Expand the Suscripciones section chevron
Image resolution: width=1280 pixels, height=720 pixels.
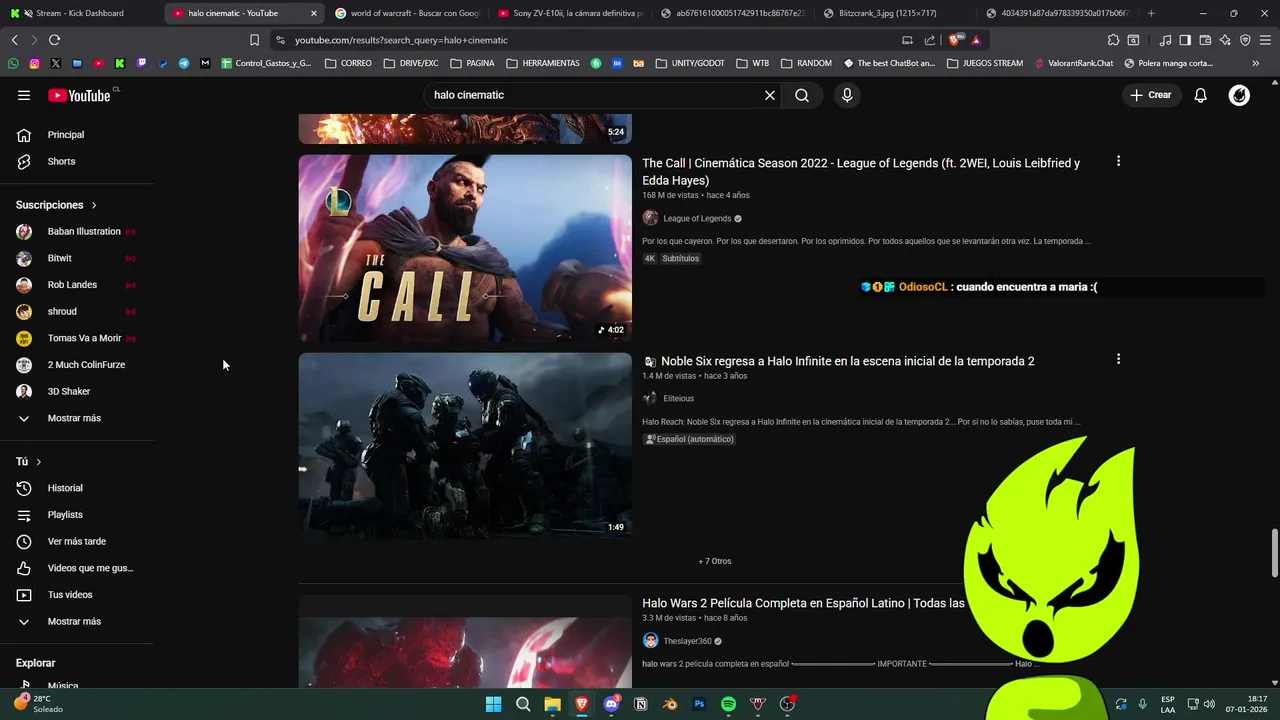[x=94, y=205]
